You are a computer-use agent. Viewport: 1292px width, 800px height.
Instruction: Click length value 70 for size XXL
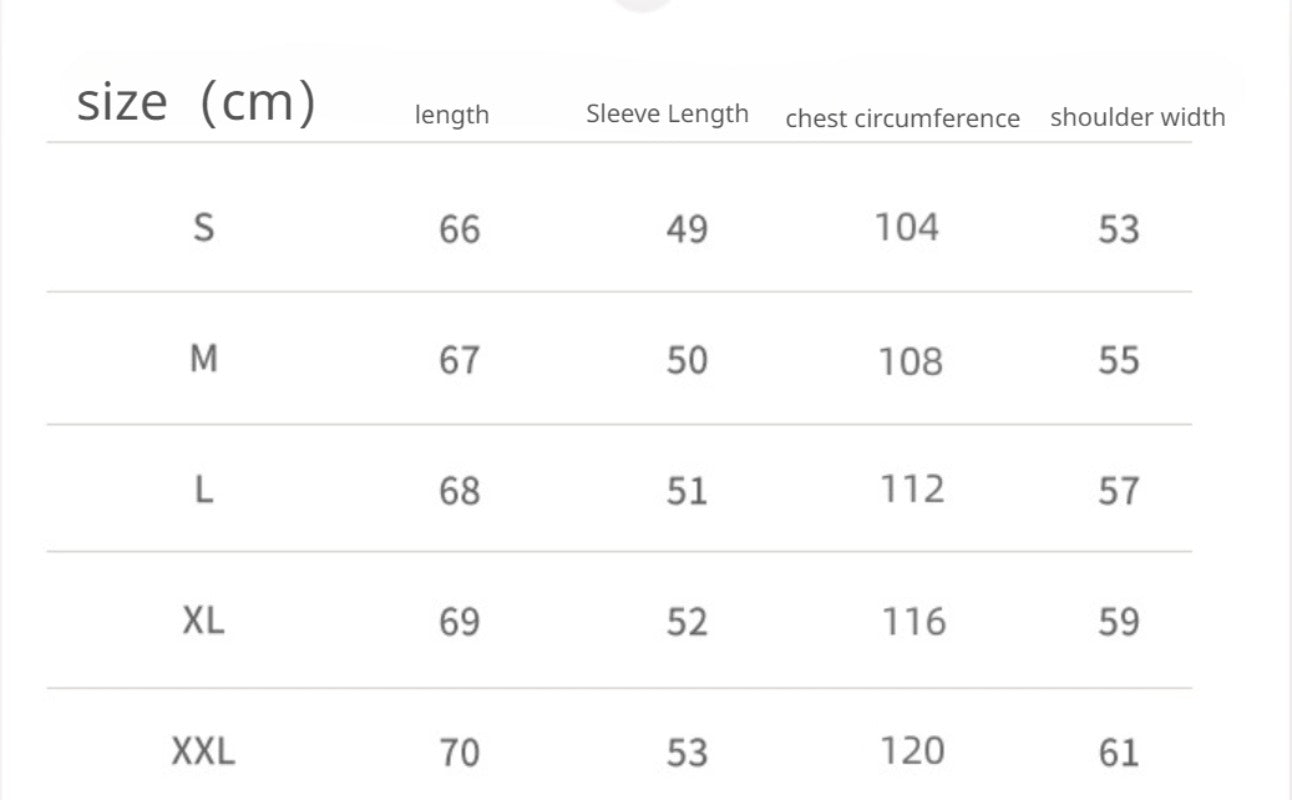(x=459, y=752)
